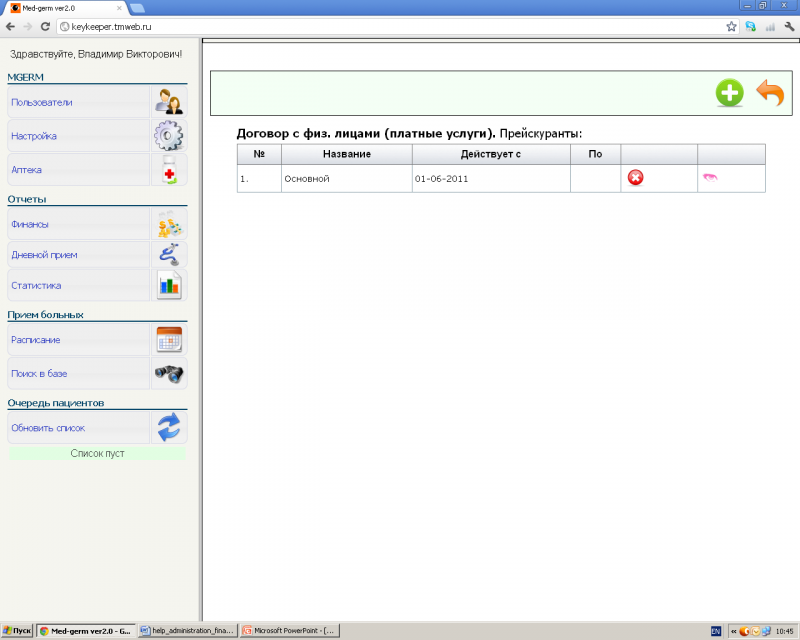The height and width of the screenshot is (640, 800).
Task: Click the pink arrow icon in Основной row
Action: coord(708,178)
